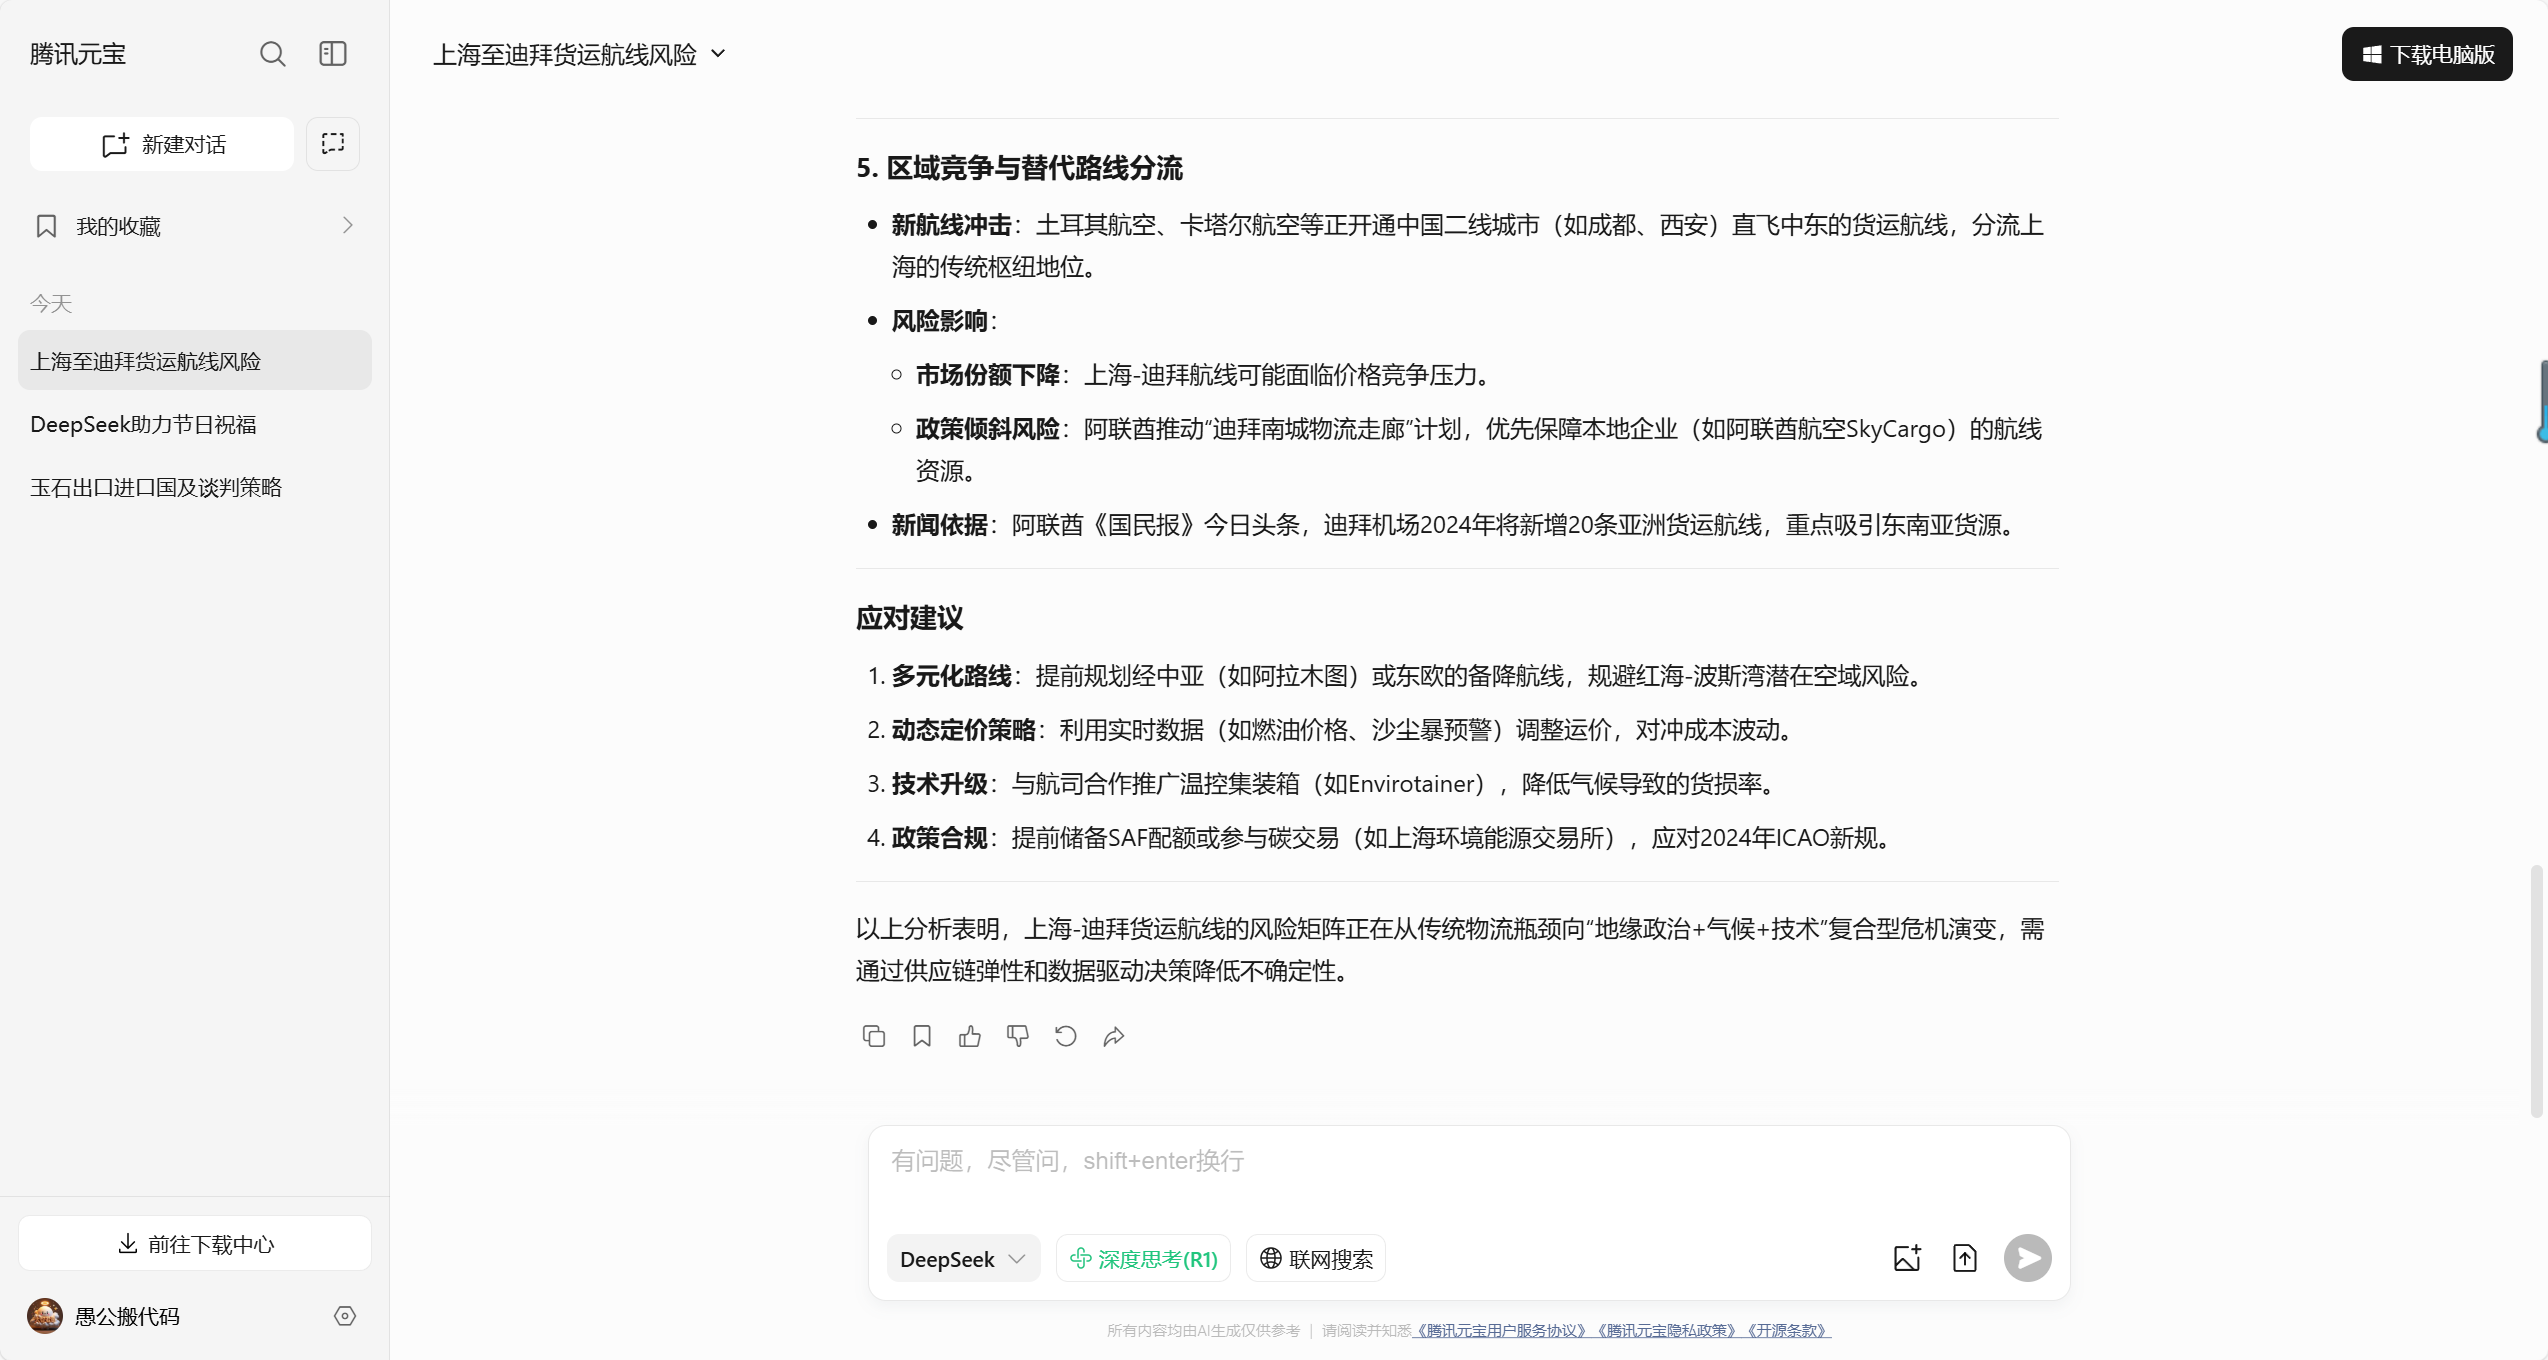Screen dimensions: 2548x1360
Task: Share the response via arrow icon
Action: (x=1113, y=1036)
